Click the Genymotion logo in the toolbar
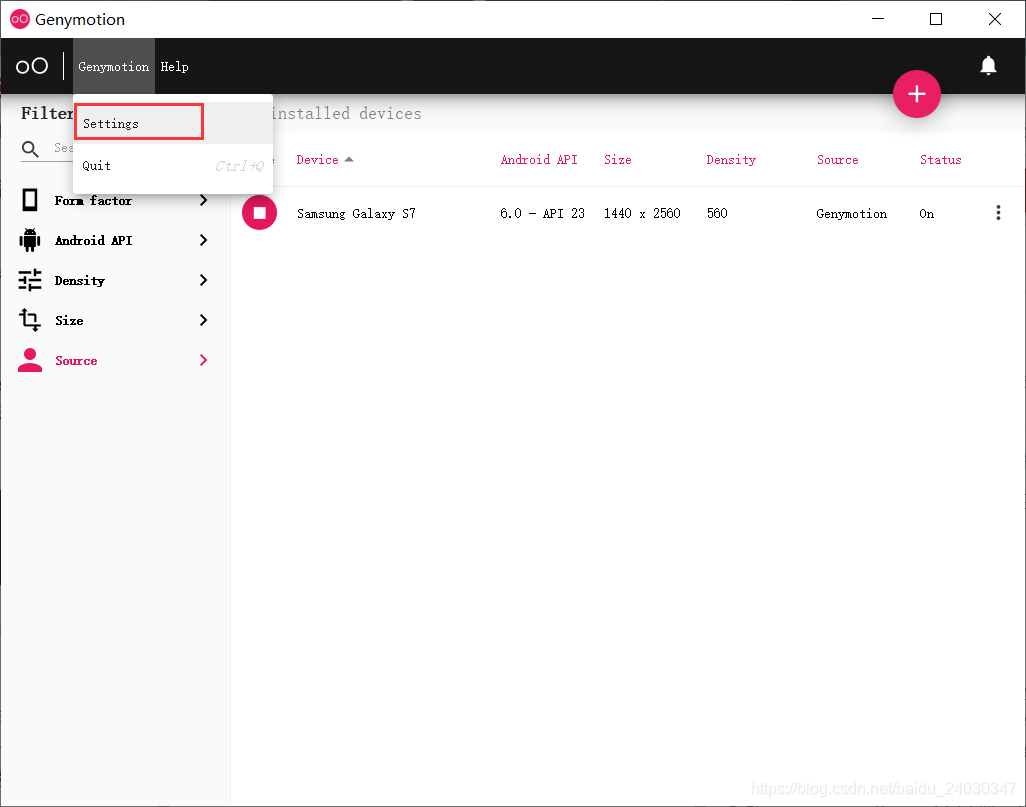The height and width of the screenshot is (807, 1026). click(x=31, y=66)
